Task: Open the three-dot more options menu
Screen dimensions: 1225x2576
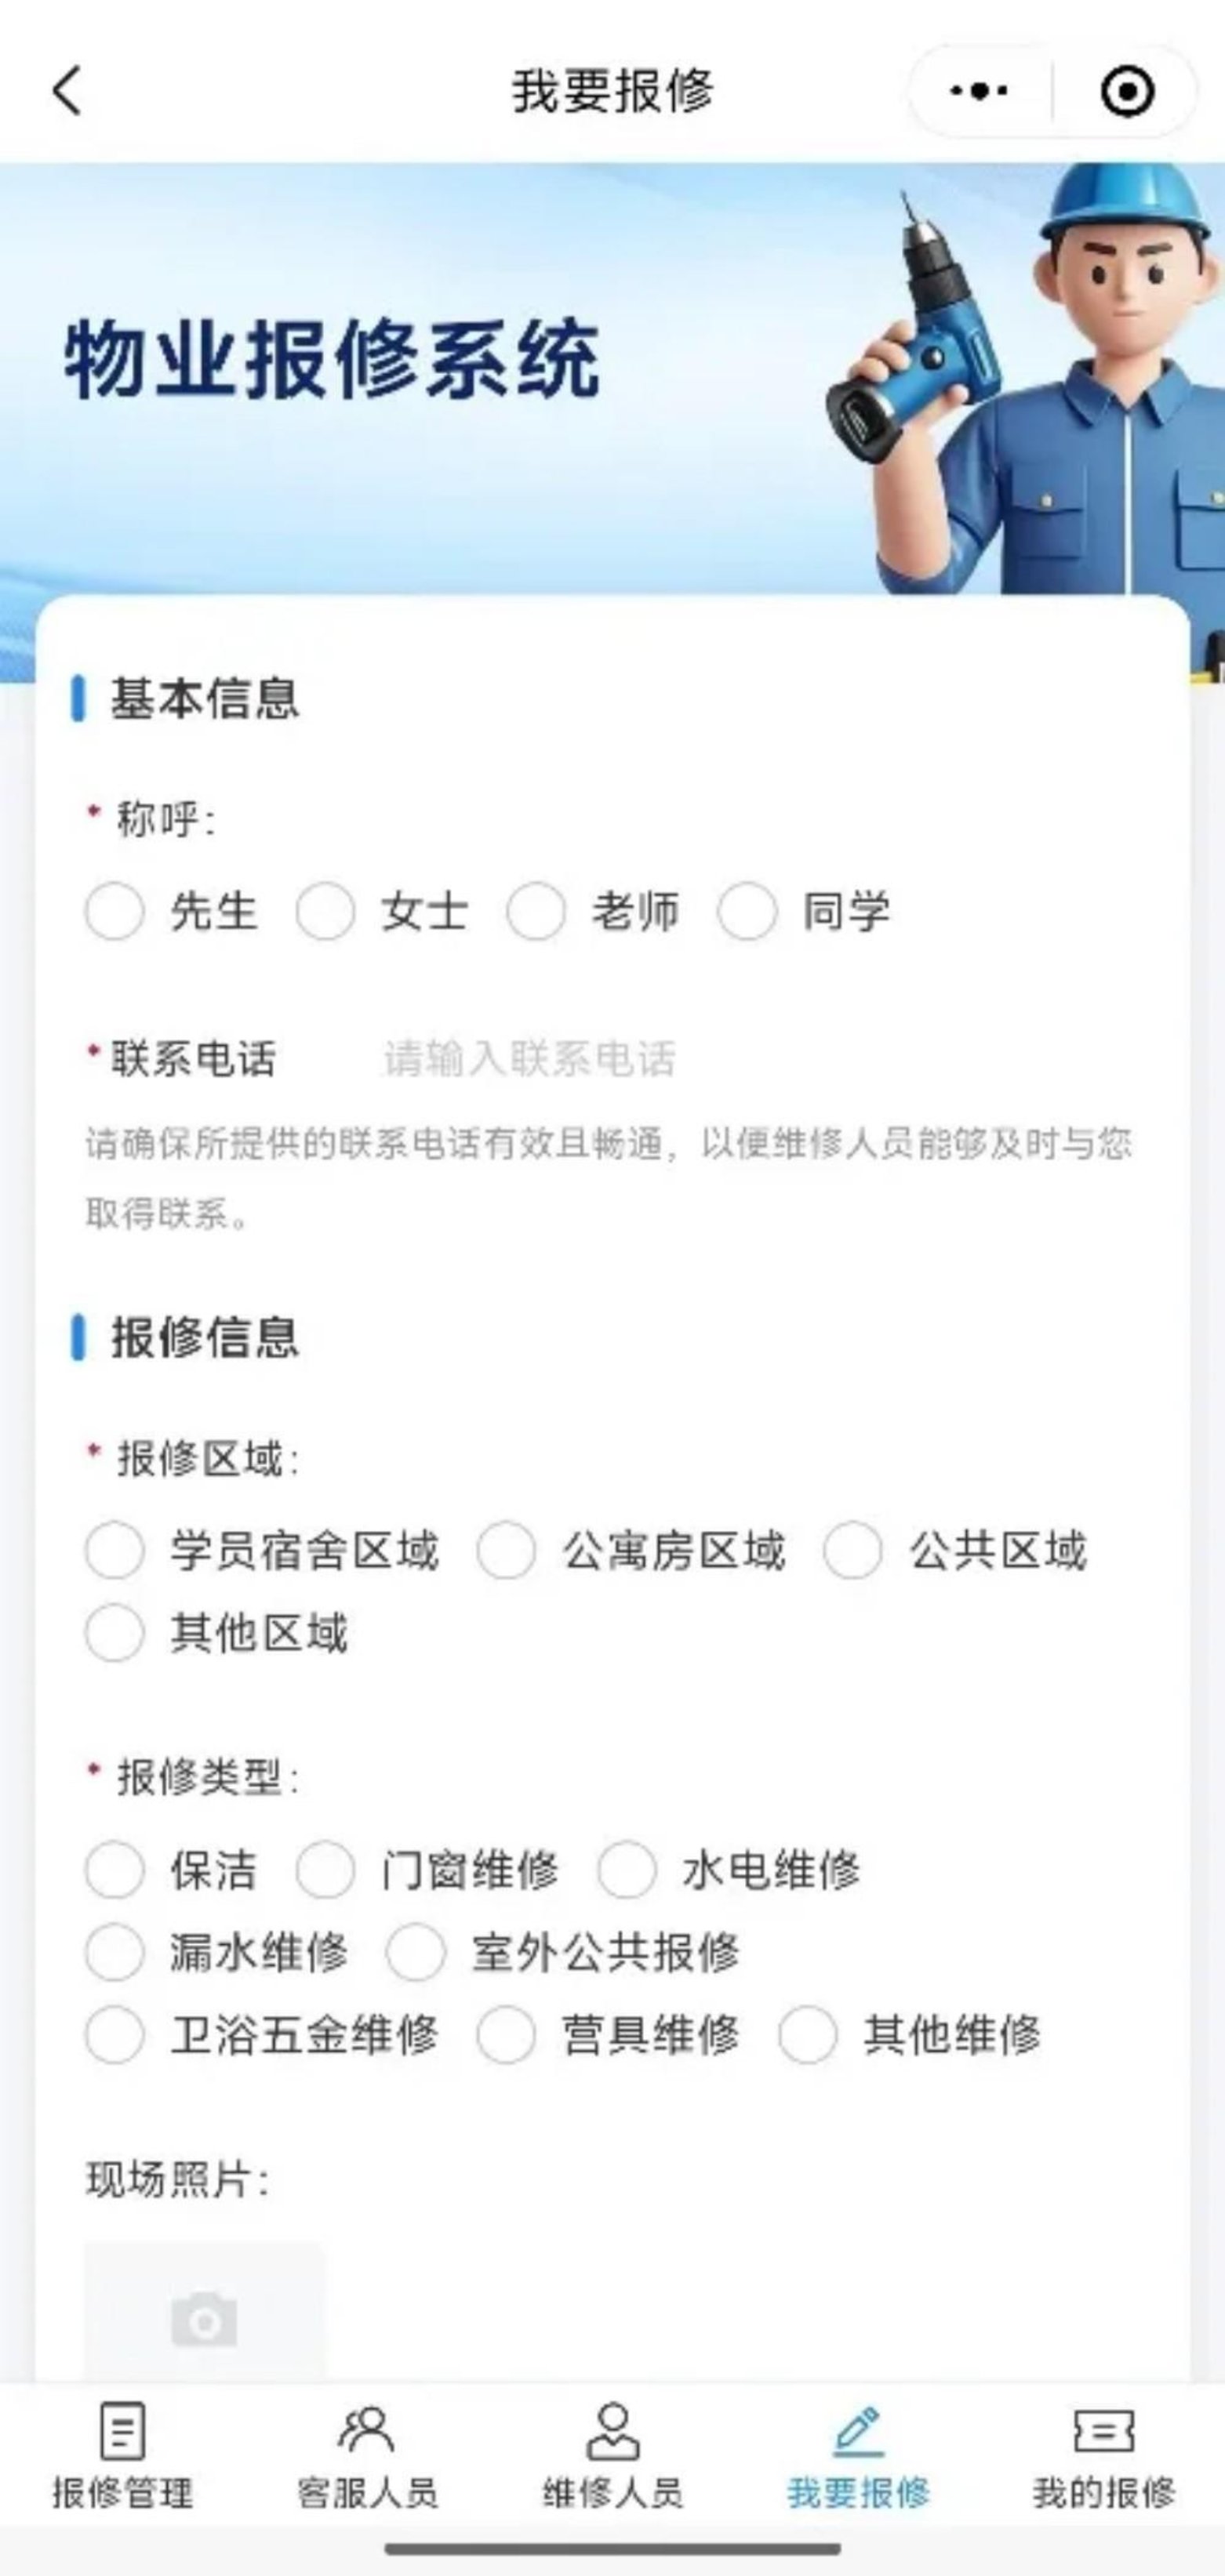Action: (978, 91)
